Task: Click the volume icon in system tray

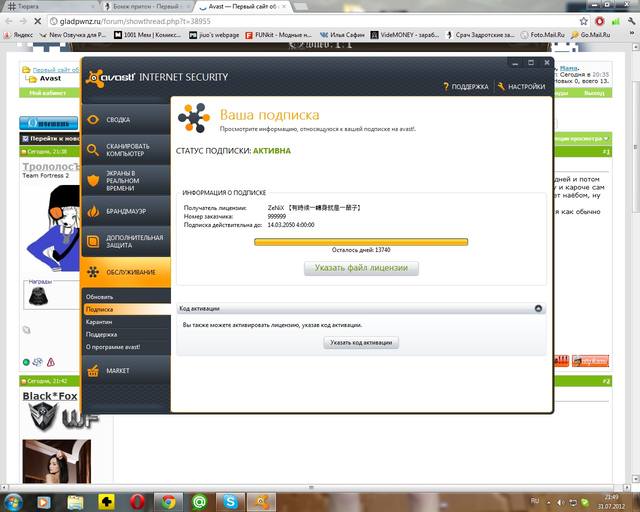Action: [x=561, y=503]
